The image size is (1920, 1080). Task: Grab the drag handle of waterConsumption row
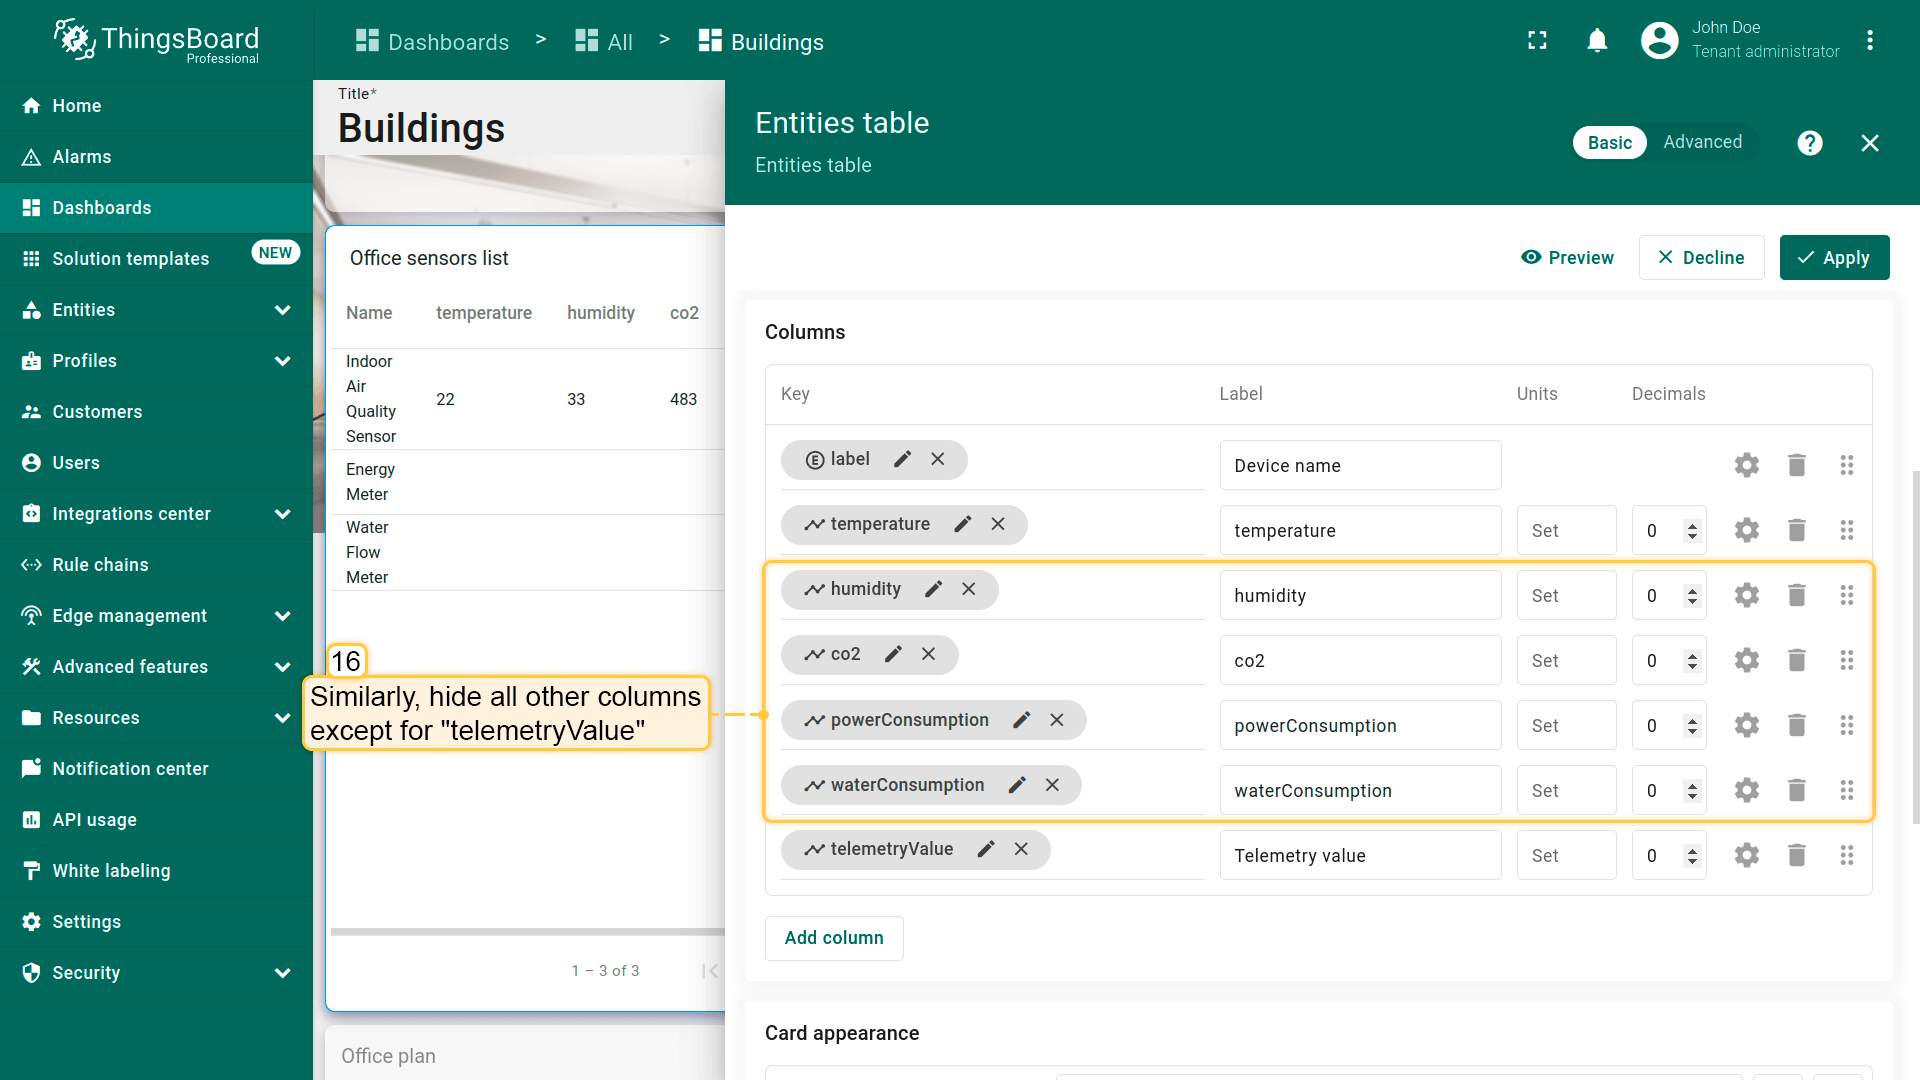pos(1846,790)
